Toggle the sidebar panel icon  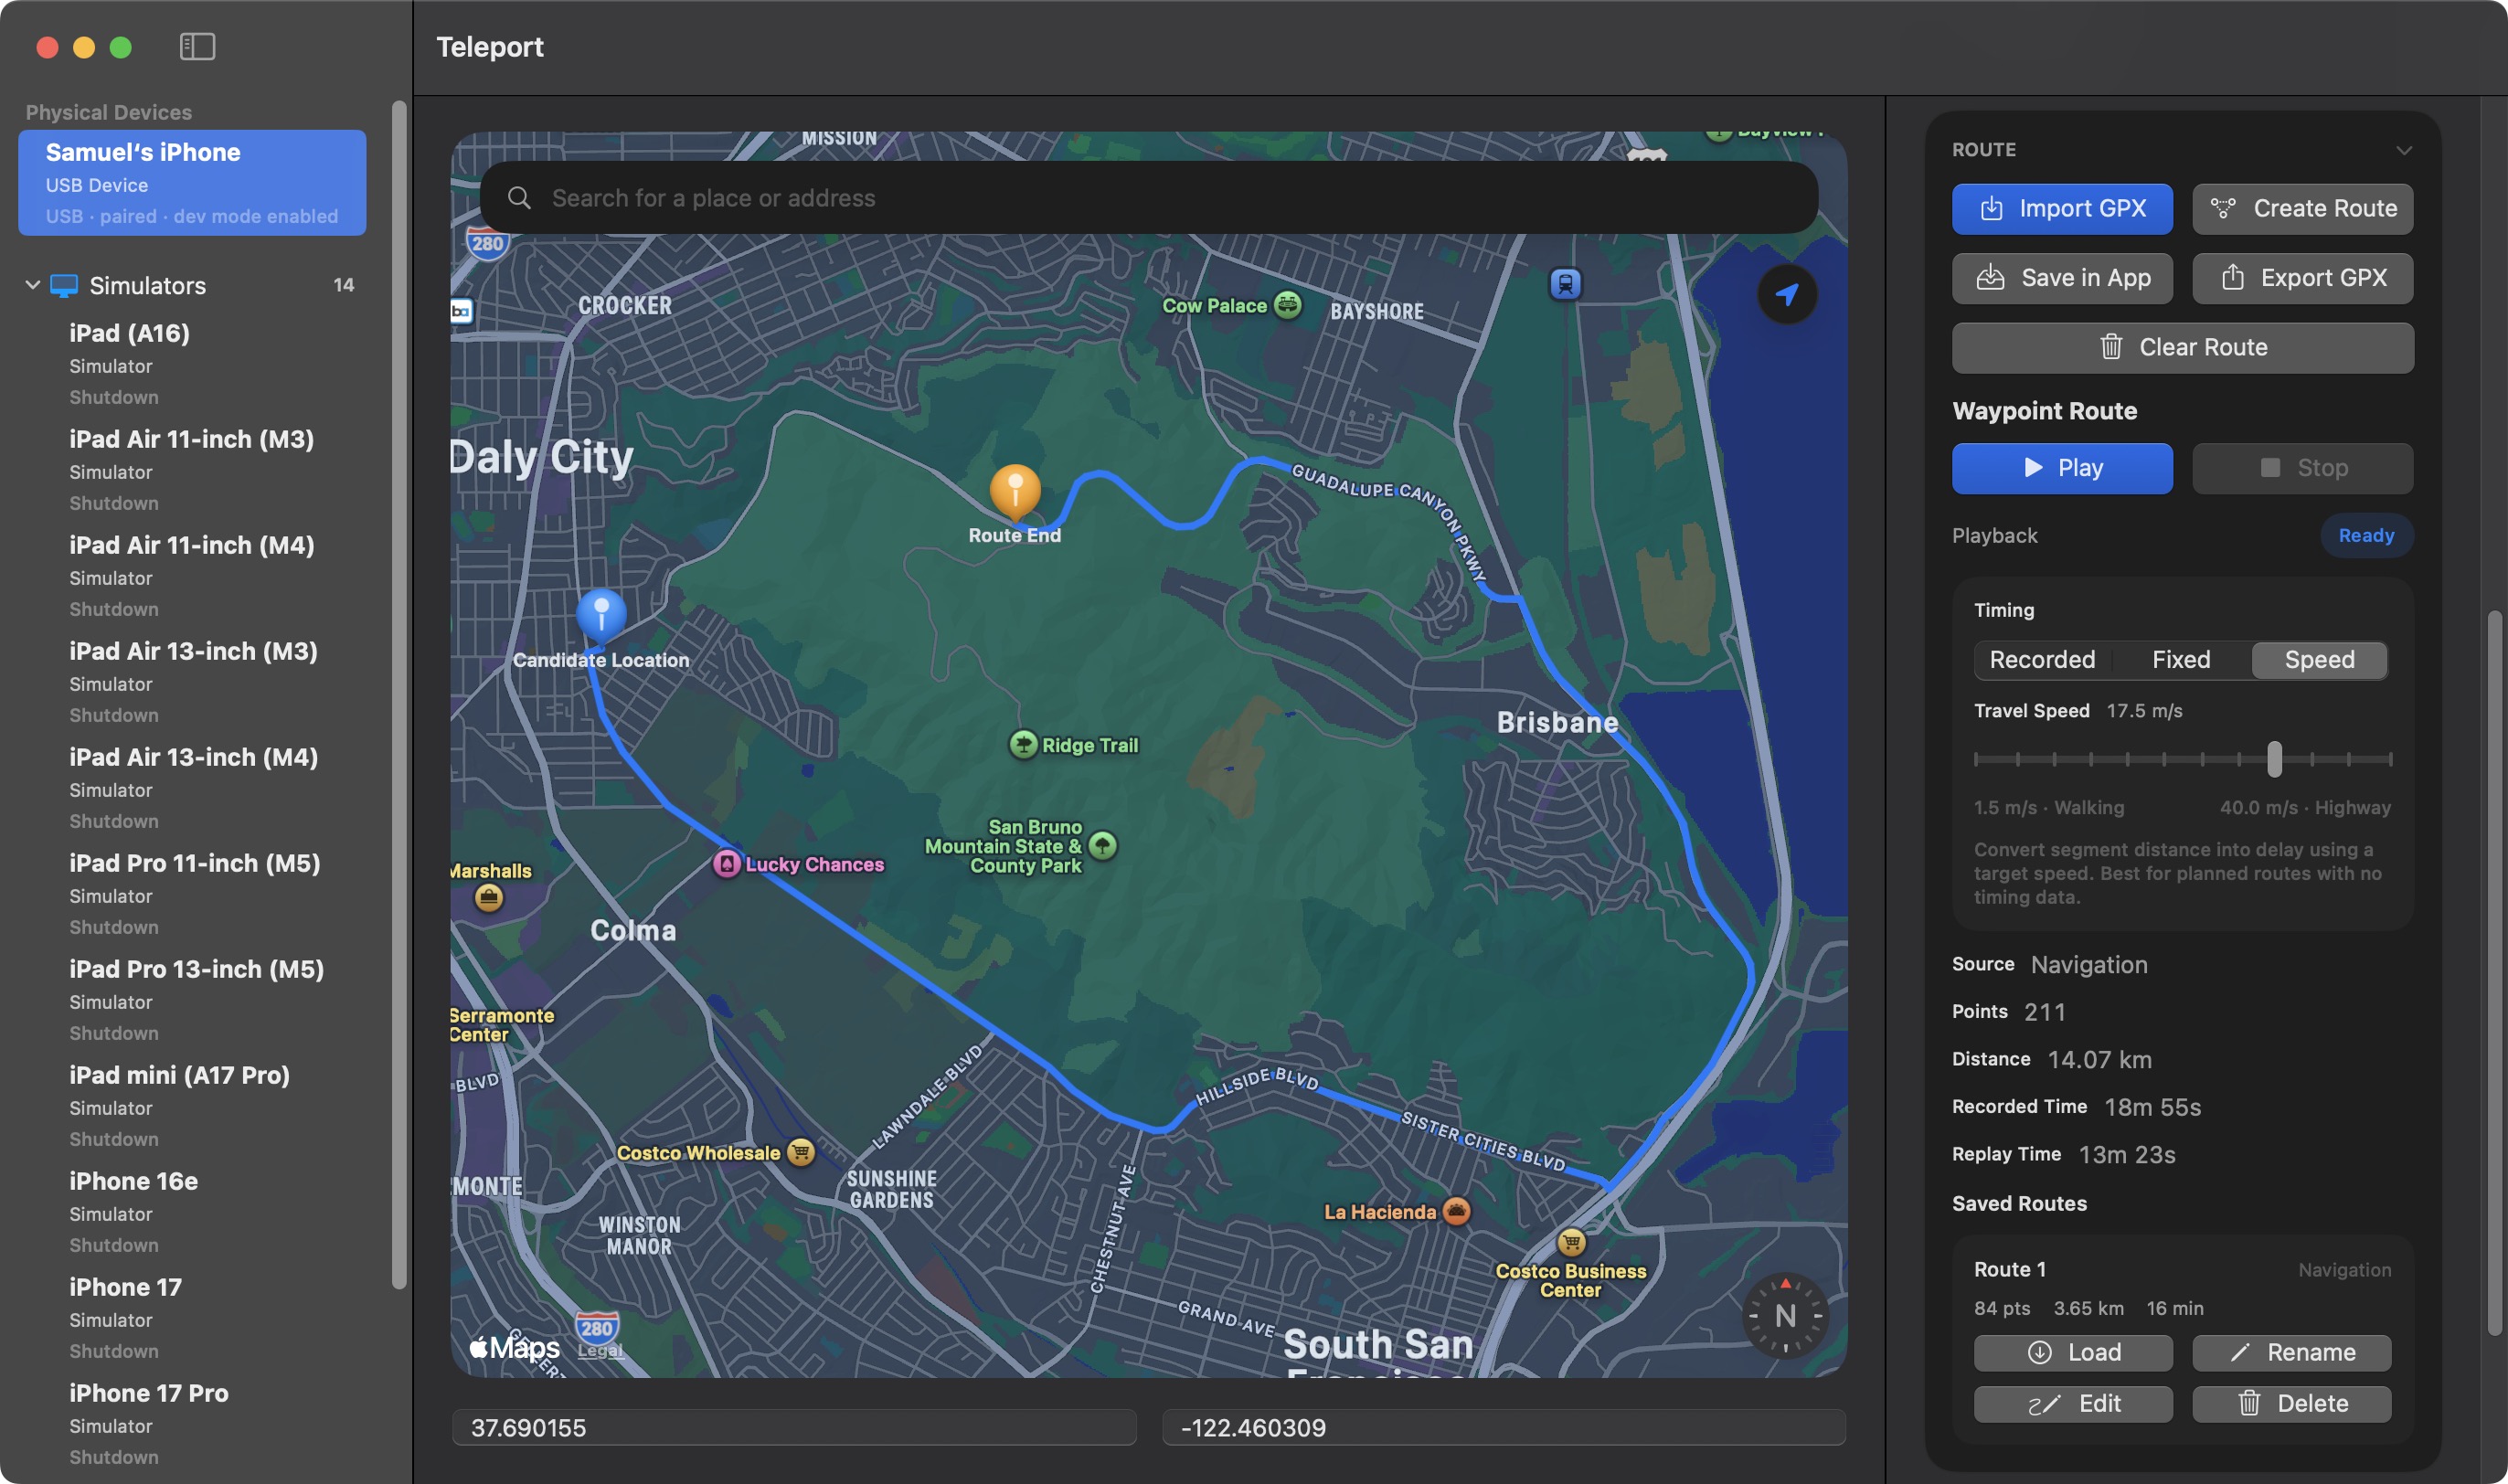click(x=197, y=46)
